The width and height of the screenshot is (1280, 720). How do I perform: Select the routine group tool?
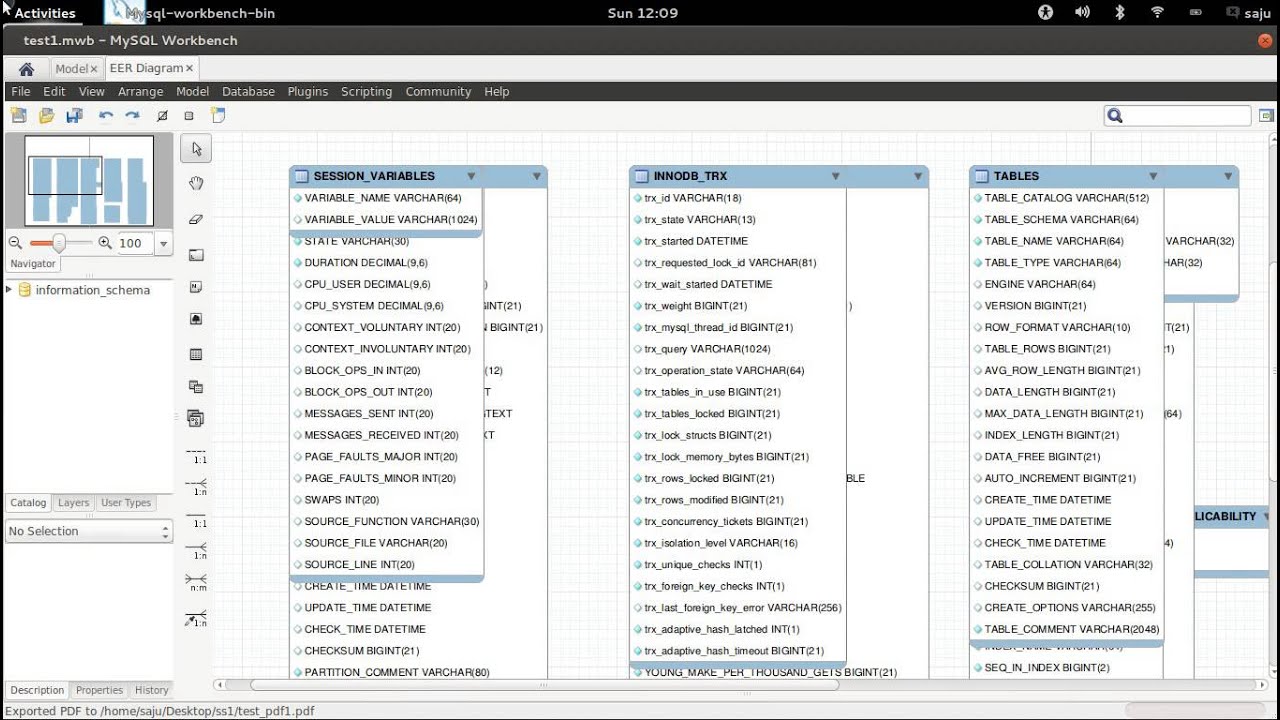point(196,418)
